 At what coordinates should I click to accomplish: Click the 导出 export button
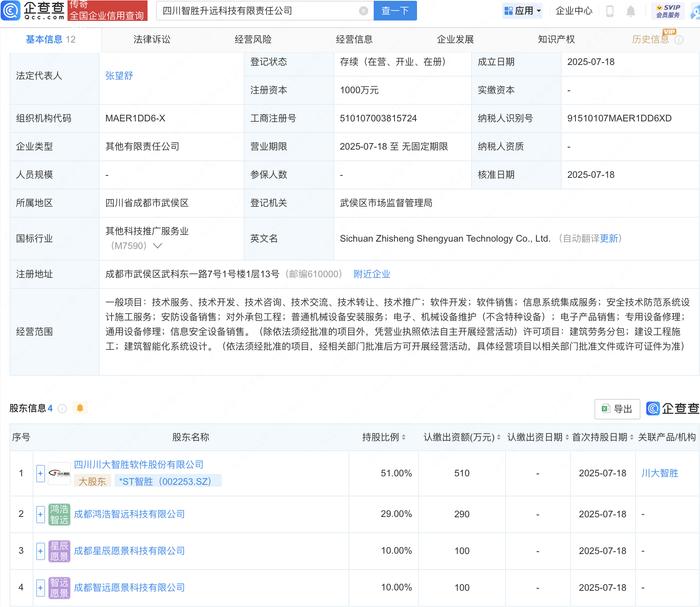(x=617, y=409)
